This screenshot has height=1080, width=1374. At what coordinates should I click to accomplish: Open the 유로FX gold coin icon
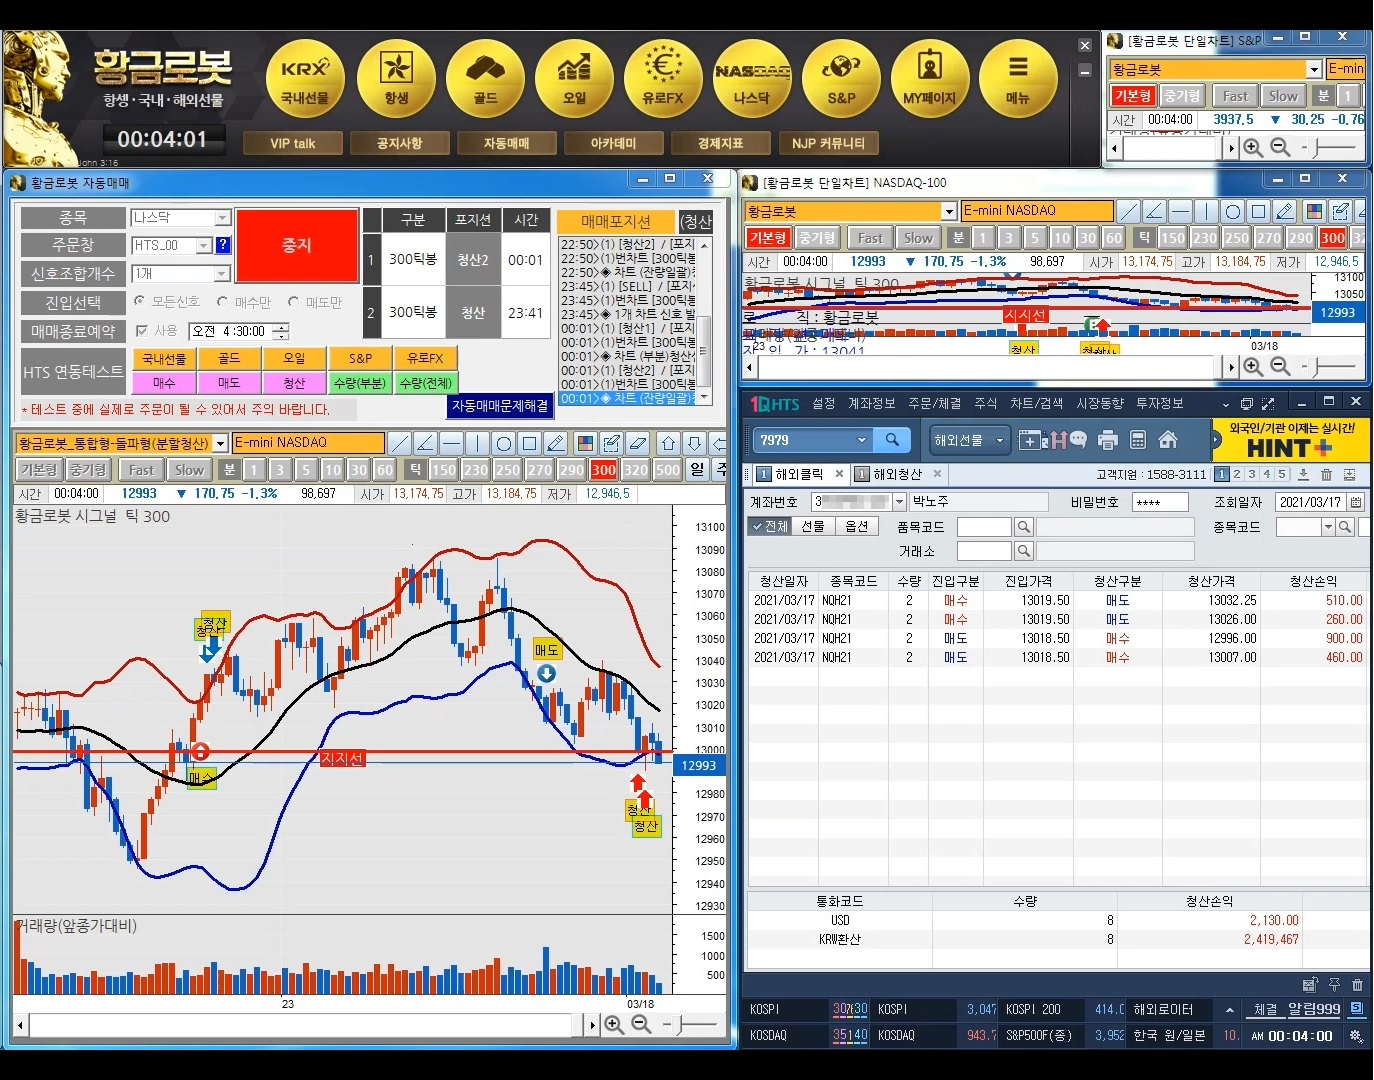click(x=663, y=79)
